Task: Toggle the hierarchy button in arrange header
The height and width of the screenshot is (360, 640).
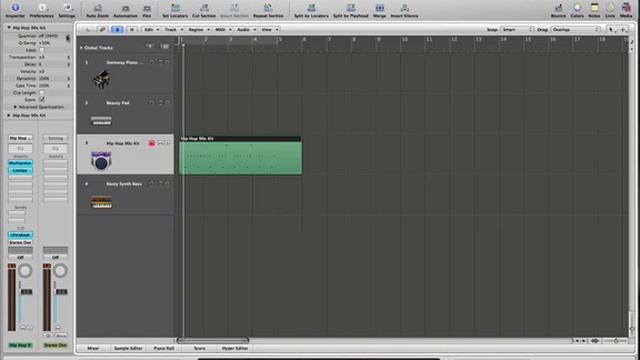Action: [88, 29]
